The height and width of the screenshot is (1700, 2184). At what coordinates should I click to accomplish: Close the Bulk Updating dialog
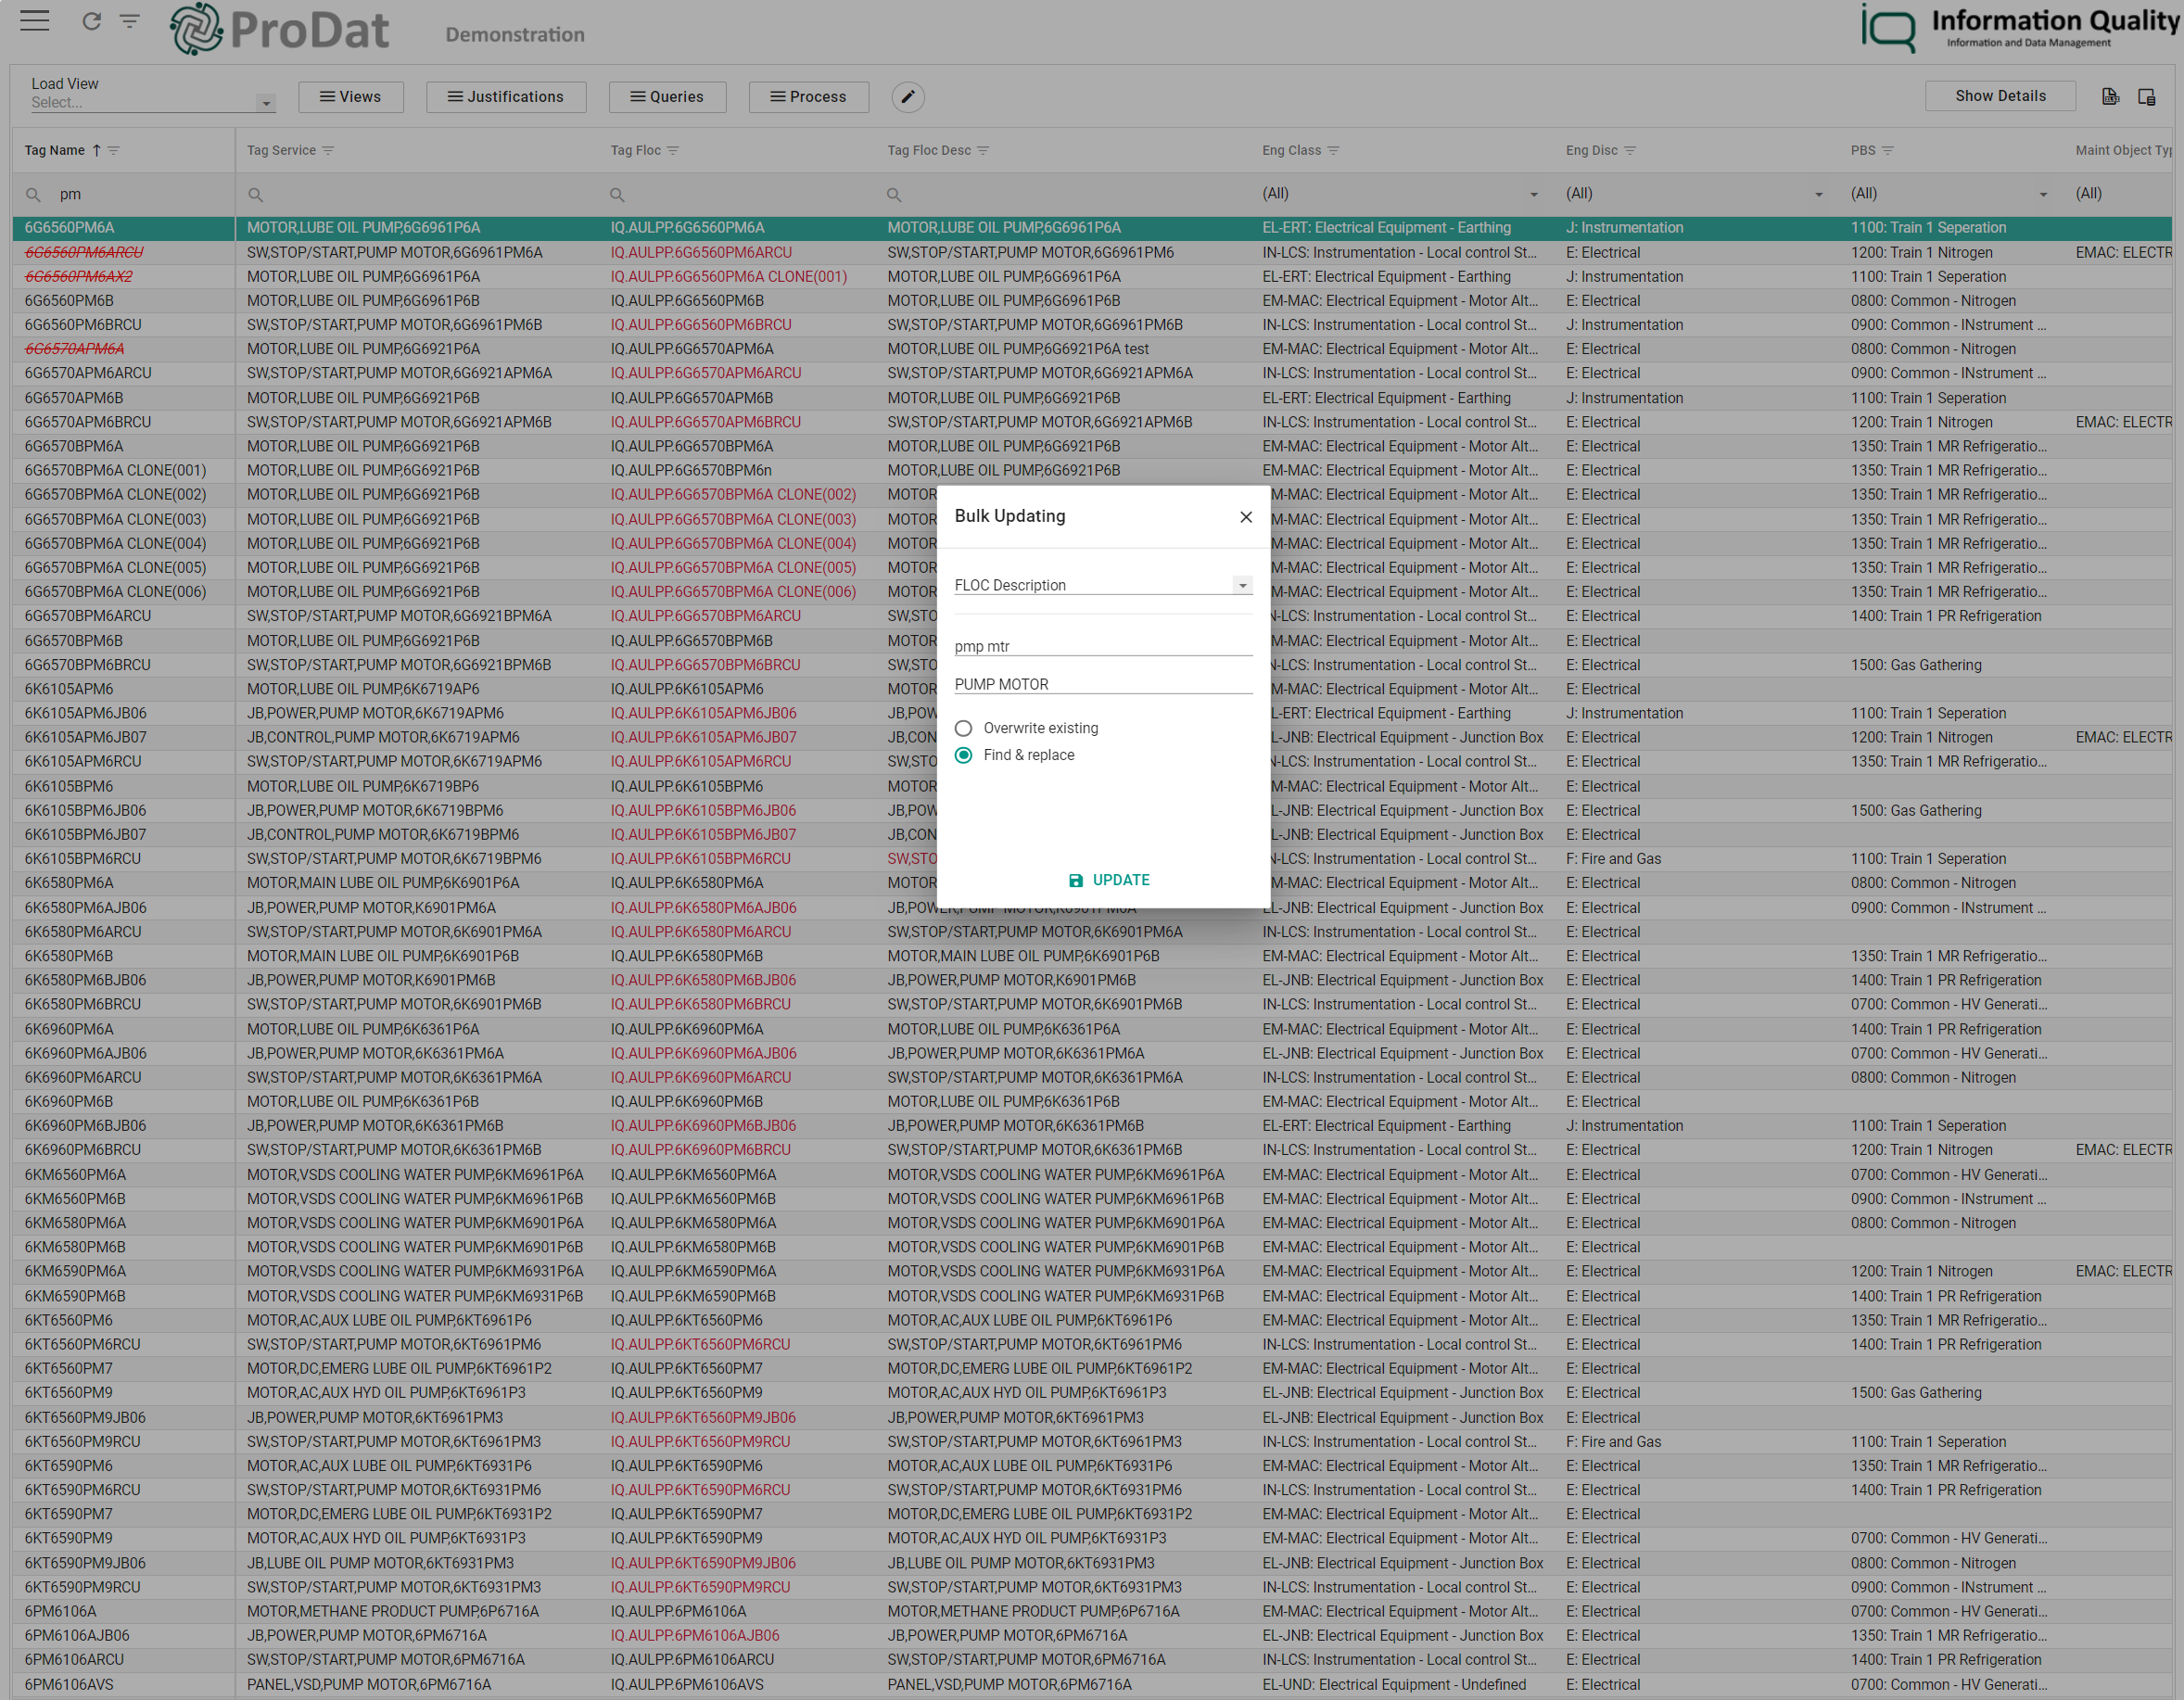[x=1246, y=517]
